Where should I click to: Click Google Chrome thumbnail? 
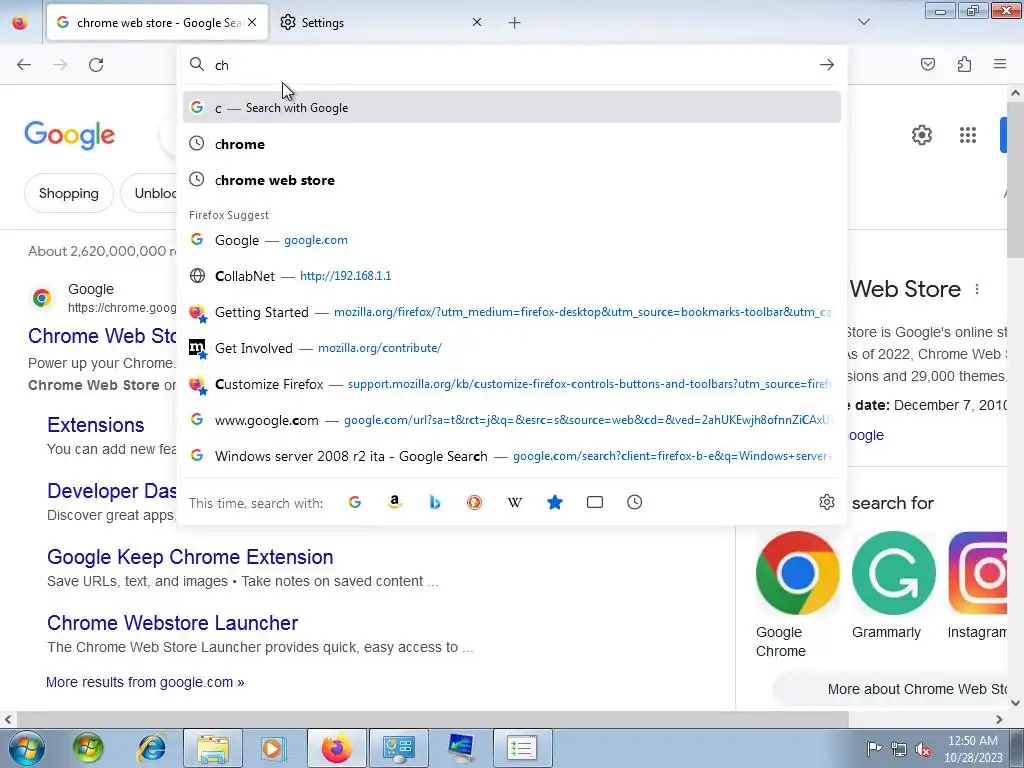tap(797, 573)
